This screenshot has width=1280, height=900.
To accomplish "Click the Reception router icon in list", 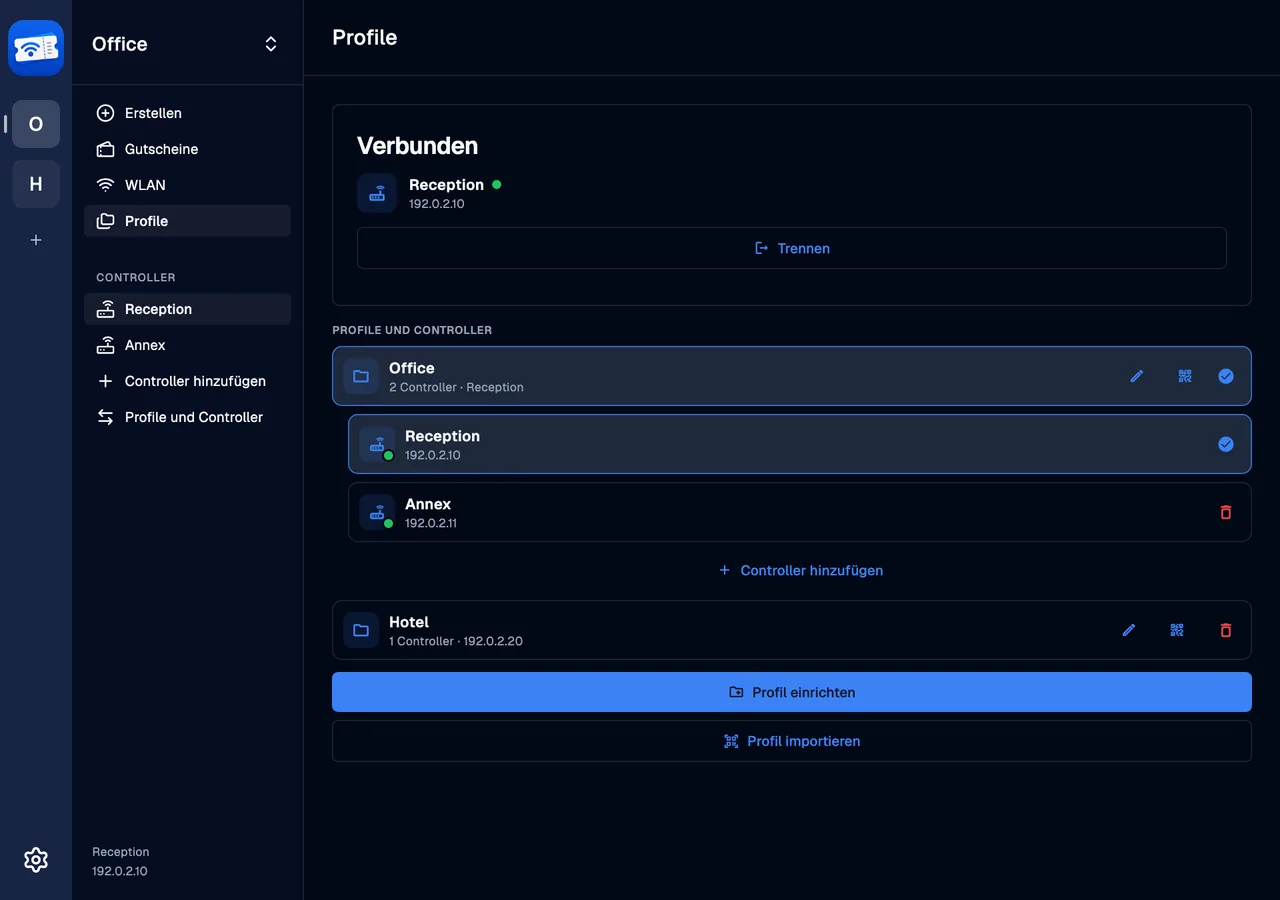I will click(x=377, y=444).
